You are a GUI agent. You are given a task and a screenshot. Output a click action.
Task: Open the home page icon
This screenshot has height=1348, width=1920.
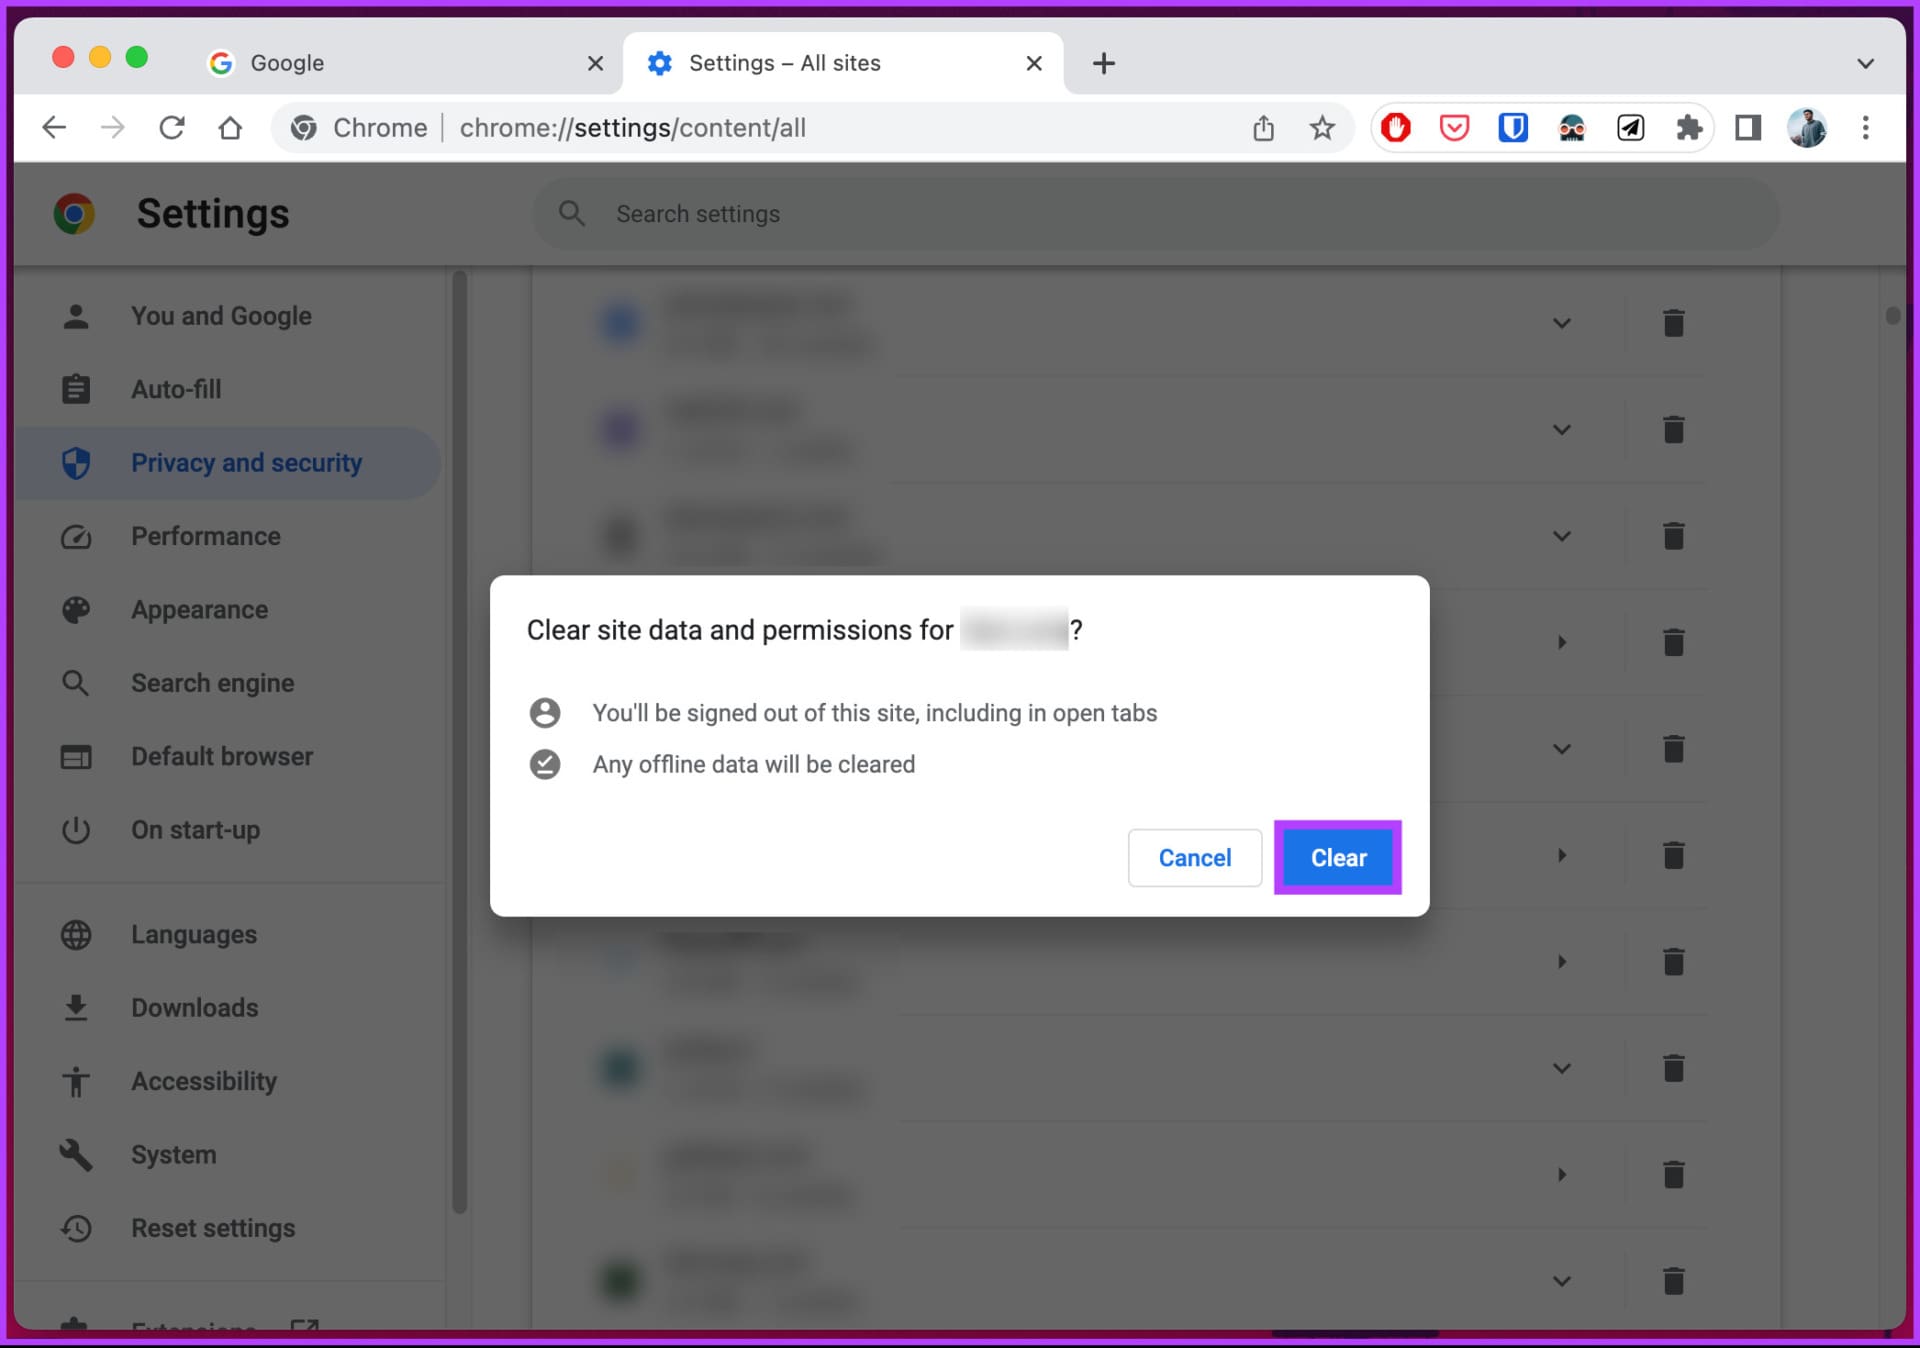(x=231, y=128)
